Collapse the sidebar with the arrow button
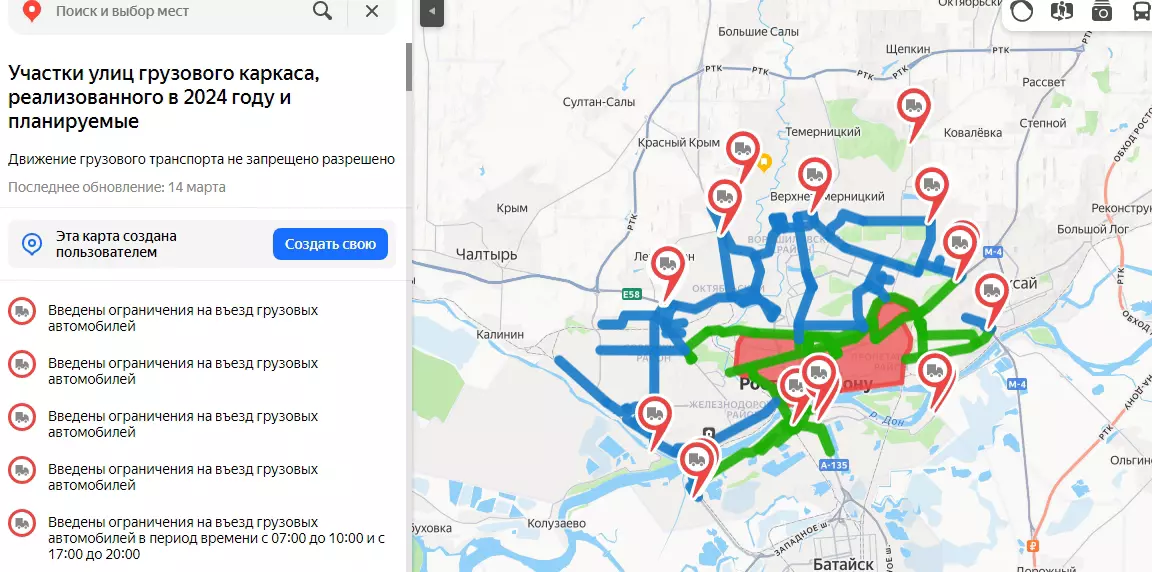Screen dimensions: 1152x572 (430, 12)
